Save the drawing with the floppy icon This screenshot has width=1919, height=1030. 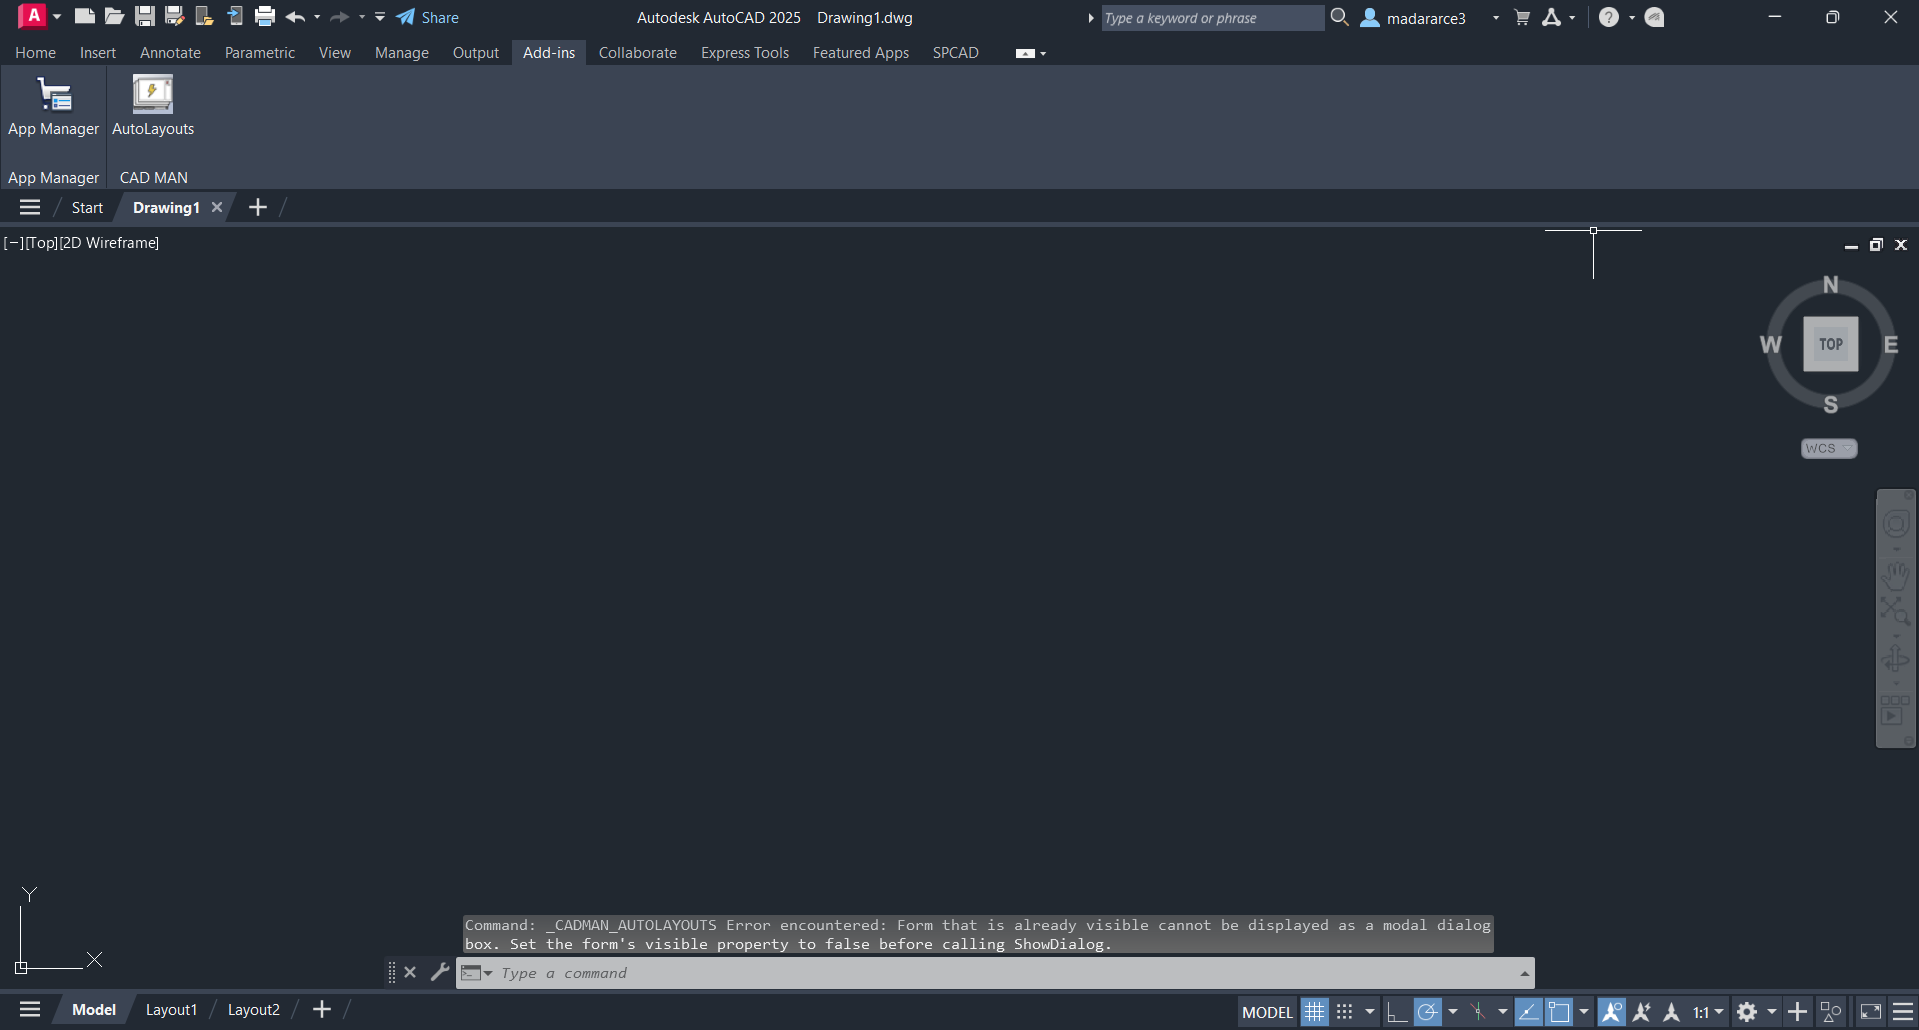point(145,16)
